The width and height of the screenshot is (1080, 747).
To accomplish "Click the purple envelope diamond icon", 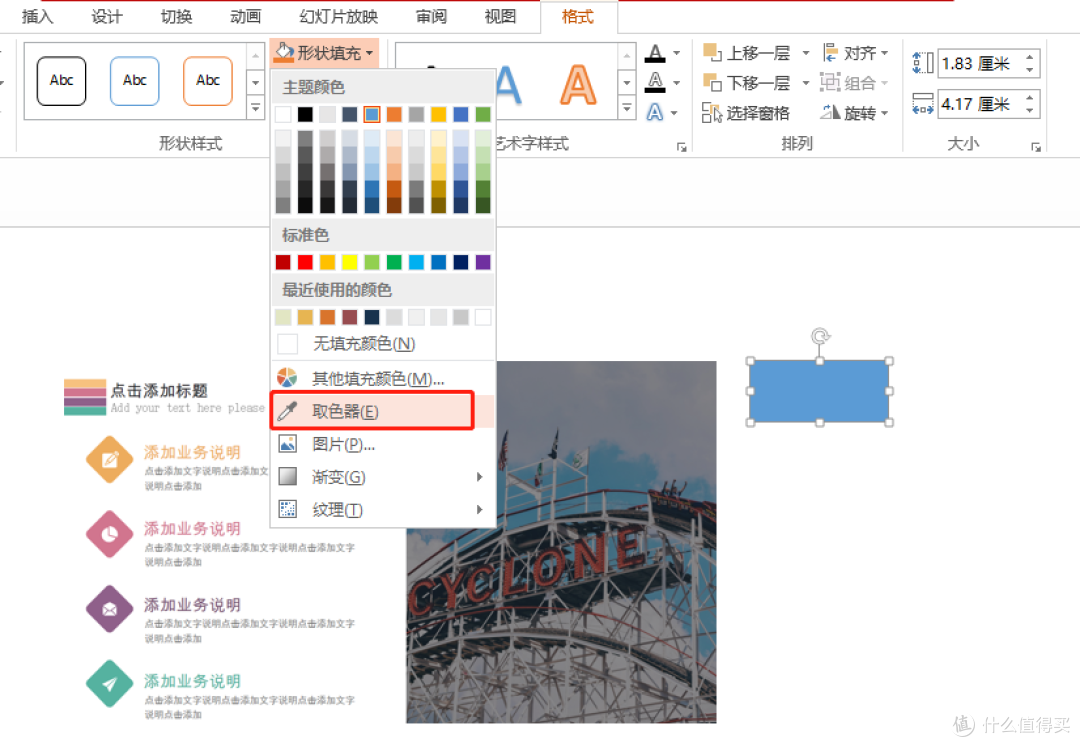I will pos(110,609).
